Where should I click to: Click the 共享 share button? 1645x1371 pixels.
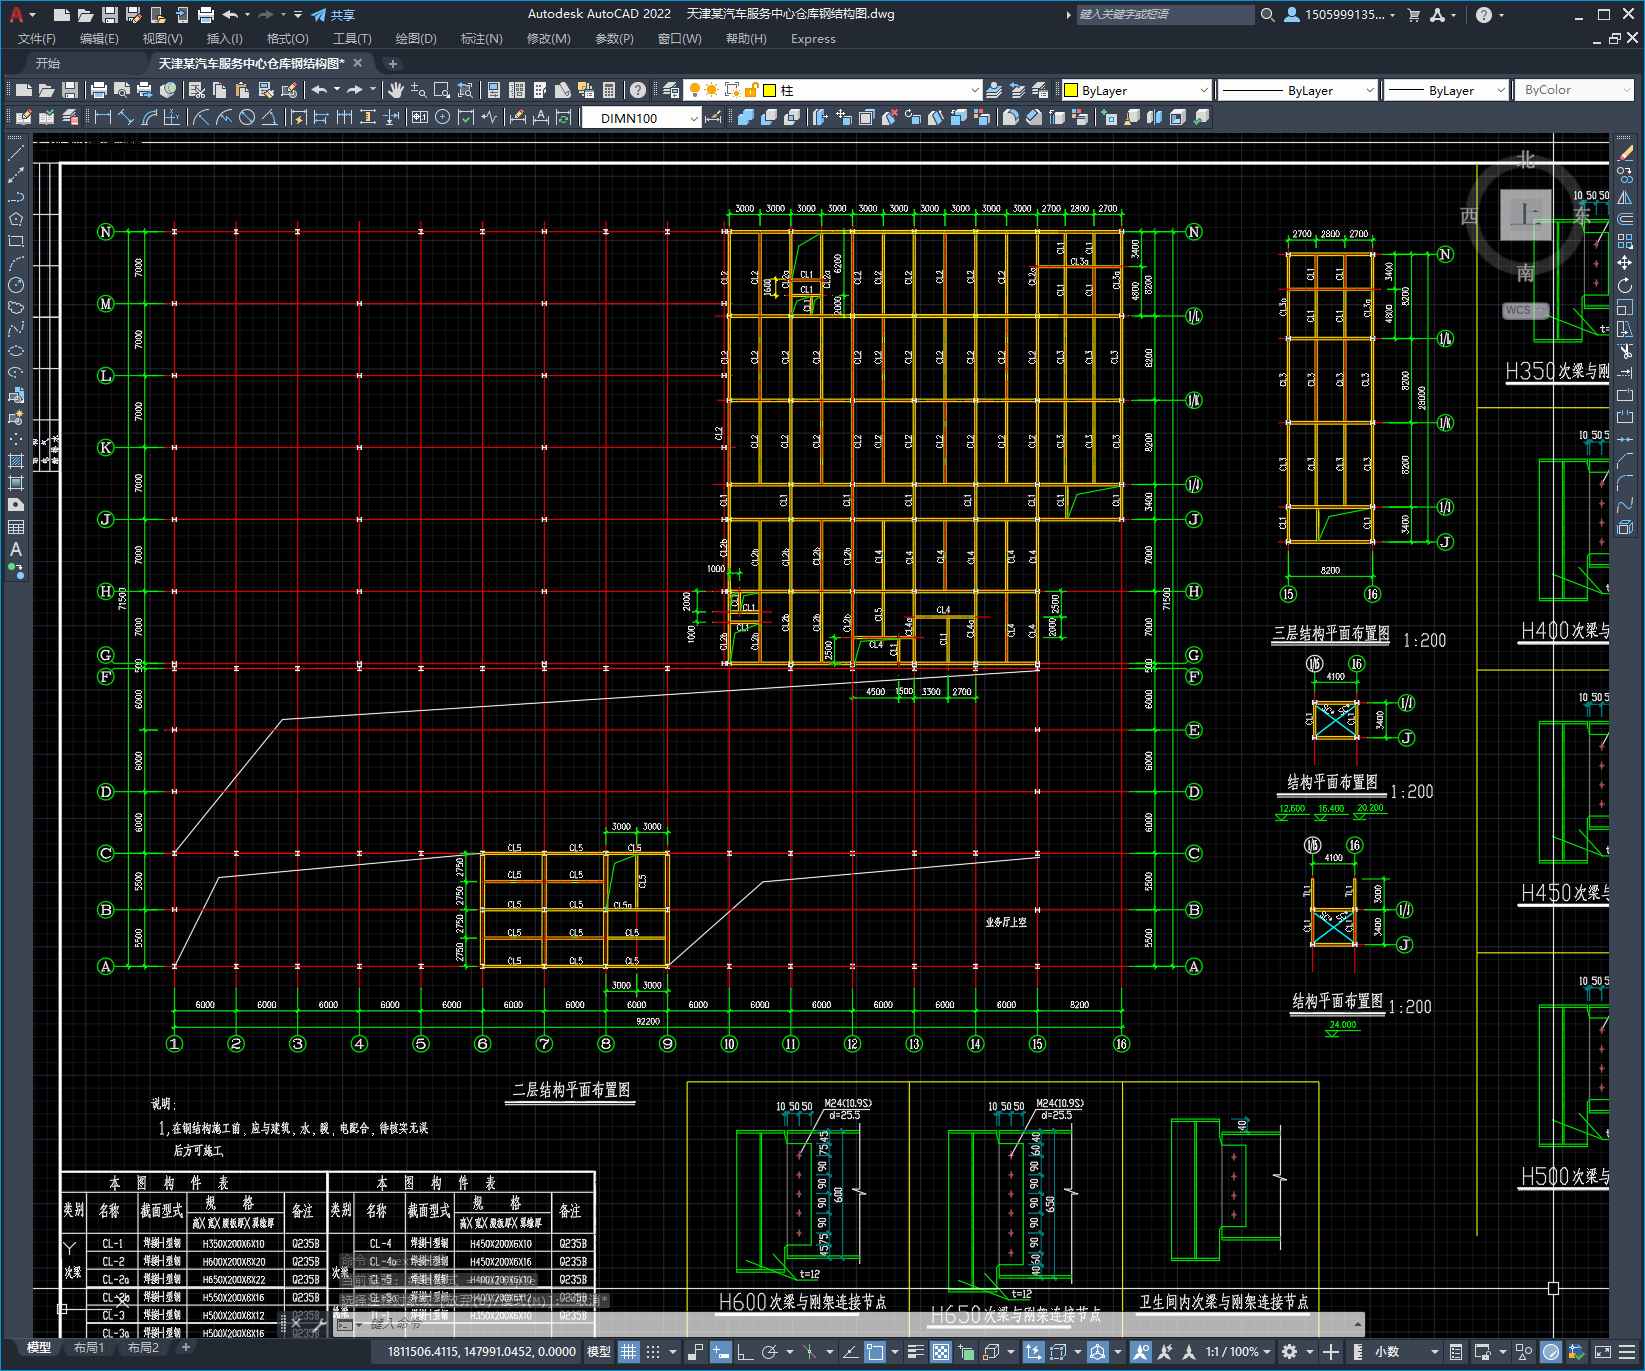point(334,15)
